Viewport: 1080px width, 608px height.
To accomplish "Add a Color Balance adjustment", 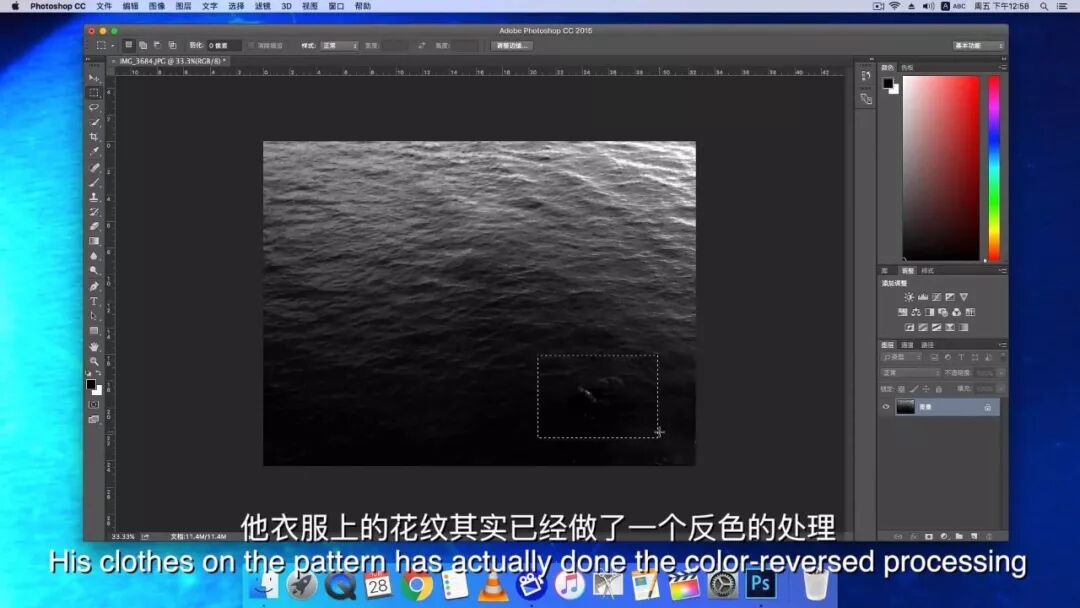I will [x=915, y=312].
